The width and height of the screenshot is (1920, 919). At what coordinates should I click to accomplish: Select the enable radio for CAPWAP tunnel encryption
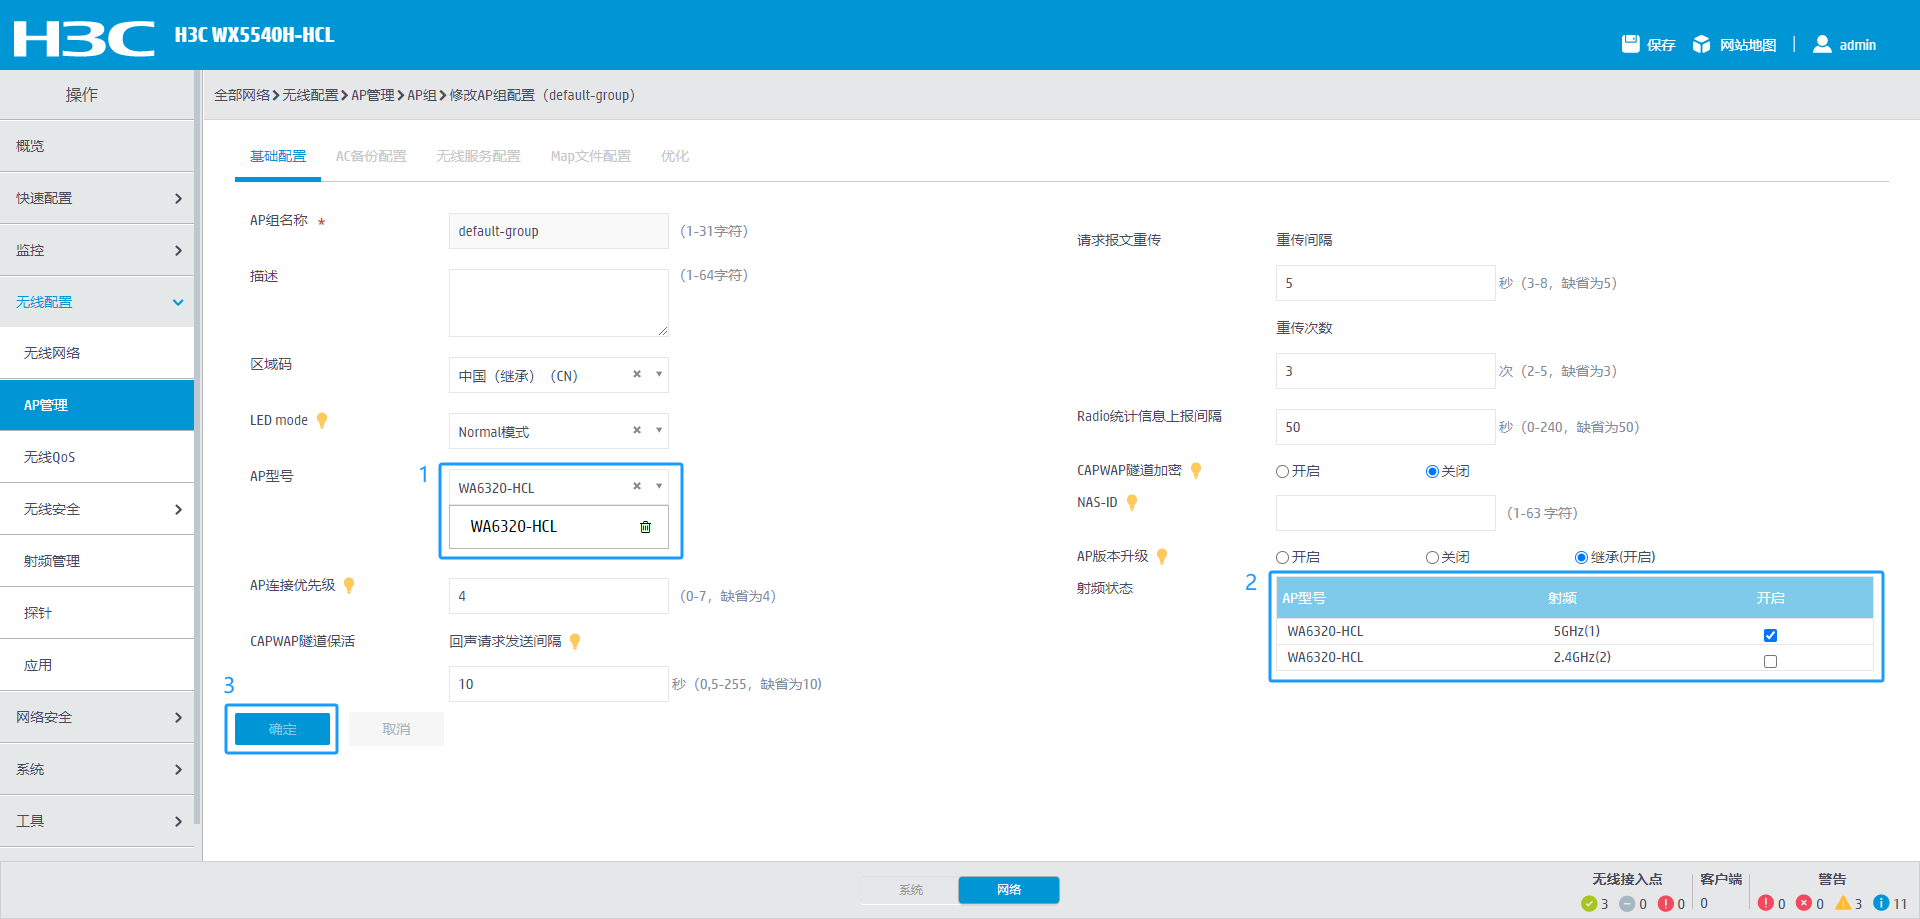tap(1282, 472)
